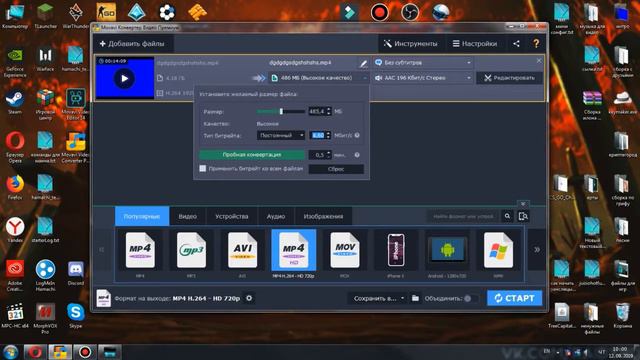Click the bitrate Мбит/с input field
640x360 pixels.
click(x=318, y=135)
